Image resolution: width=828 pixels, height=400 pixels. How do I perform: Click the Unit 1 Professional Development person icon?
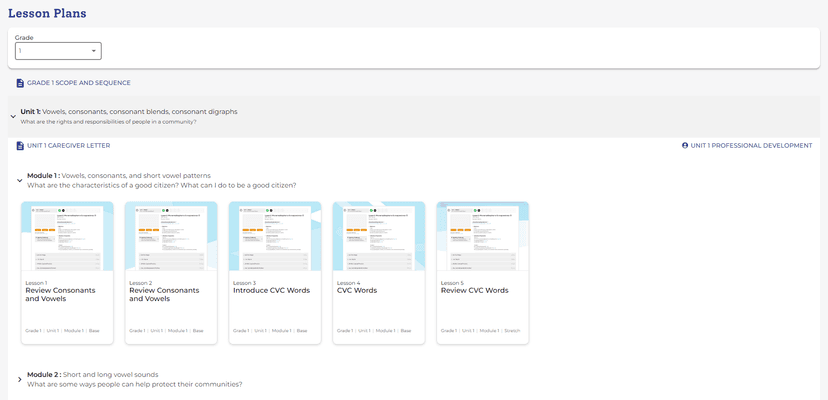point(685,146)
